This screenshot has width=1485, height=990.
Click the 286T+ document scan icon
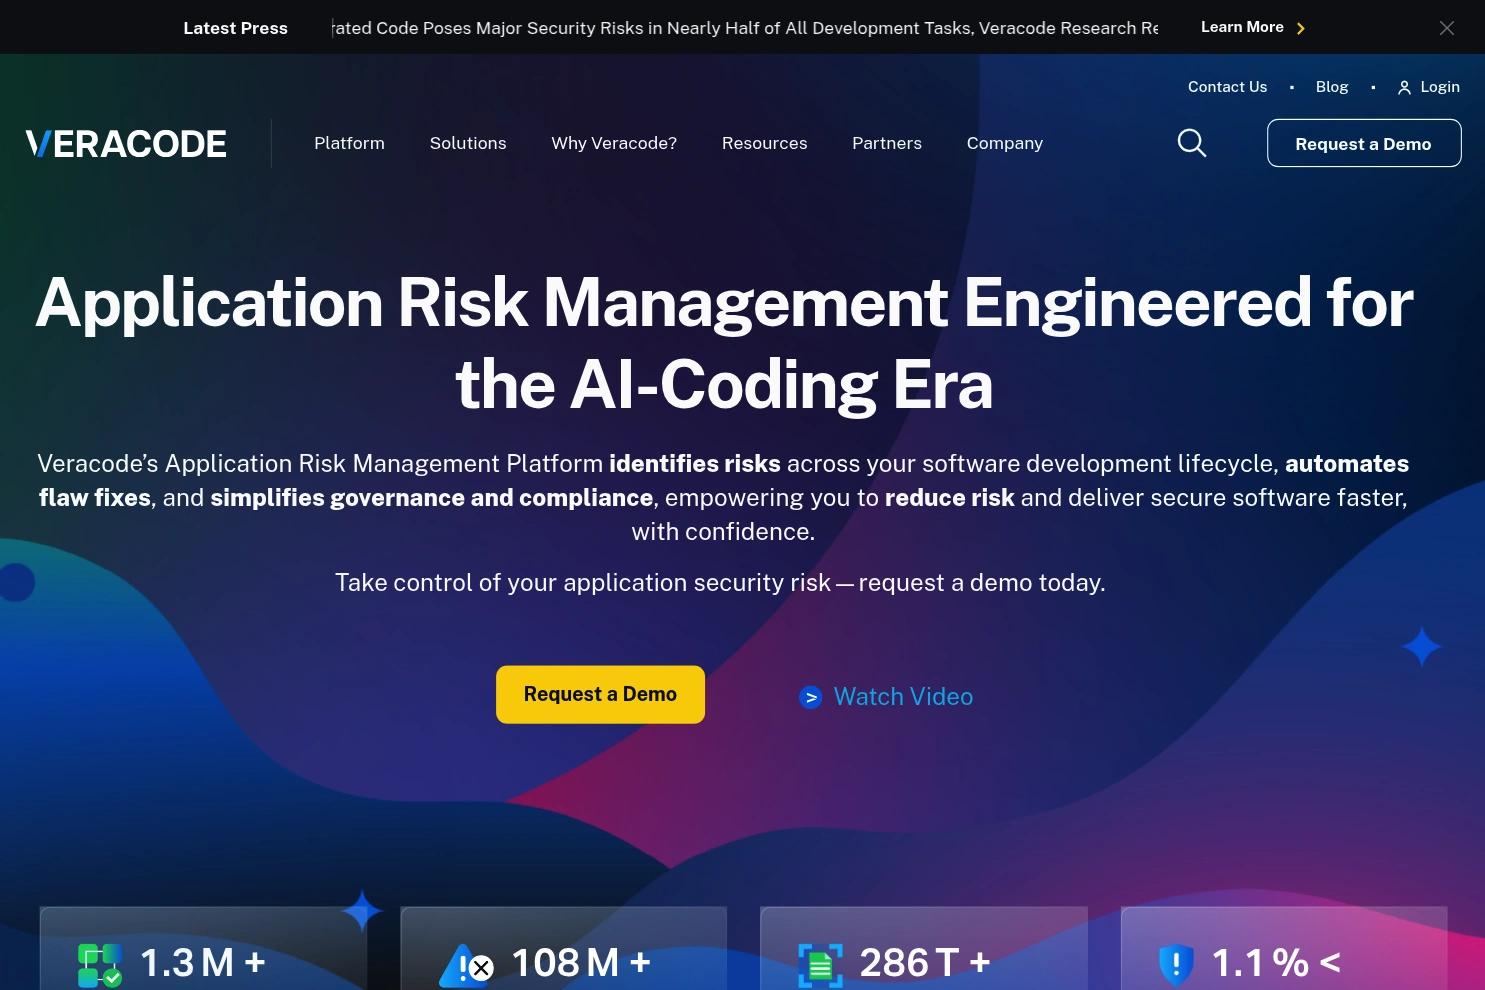click(820, 965)
